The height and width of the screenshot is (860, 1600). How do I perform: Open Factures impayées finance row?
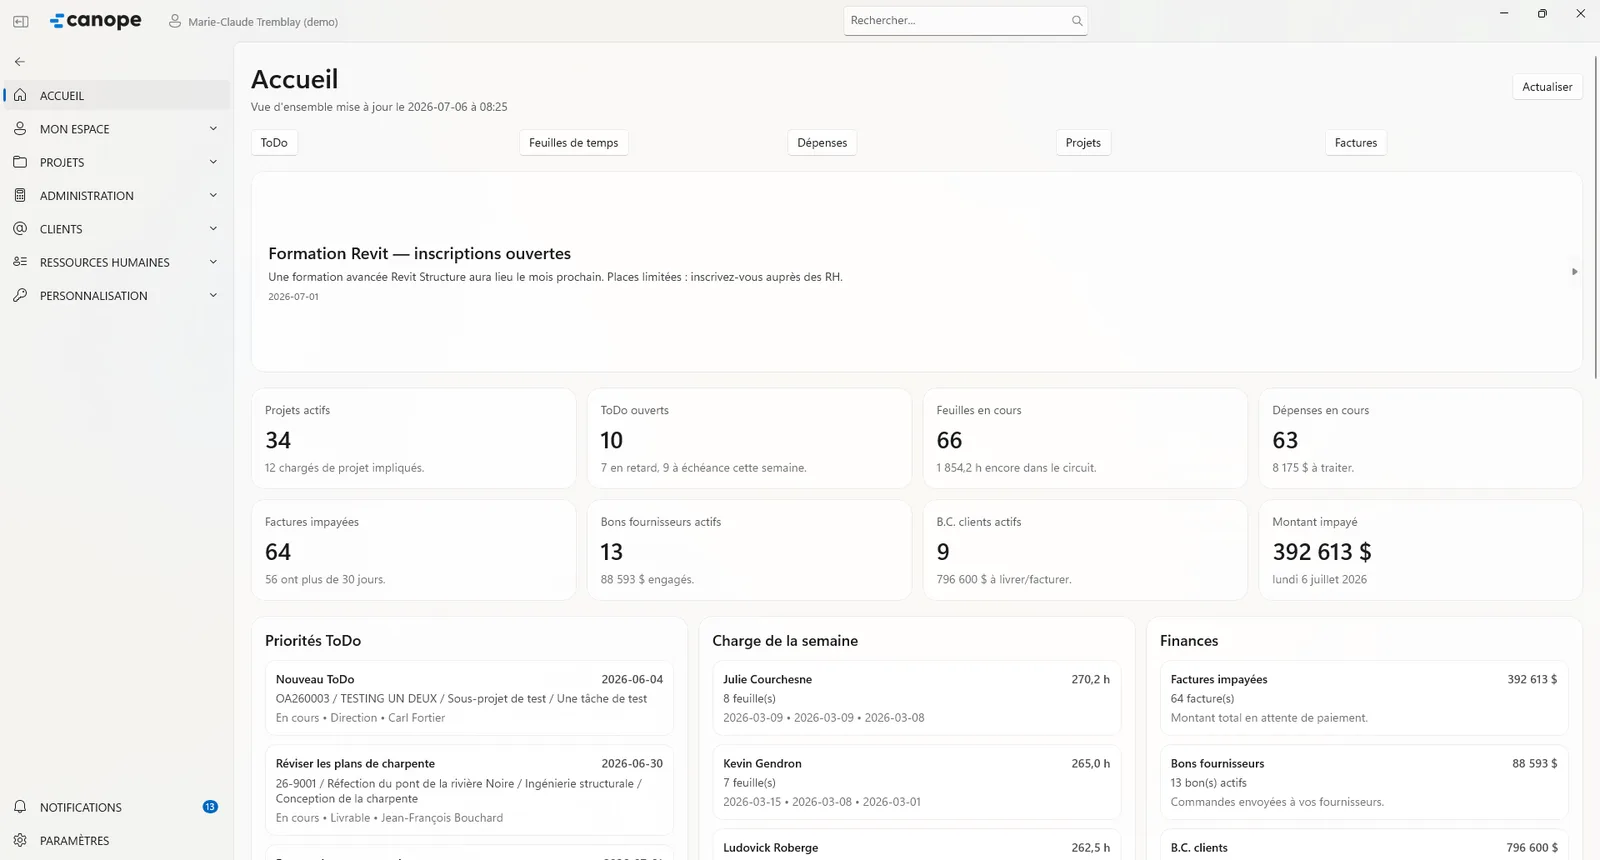[1364, 698]
